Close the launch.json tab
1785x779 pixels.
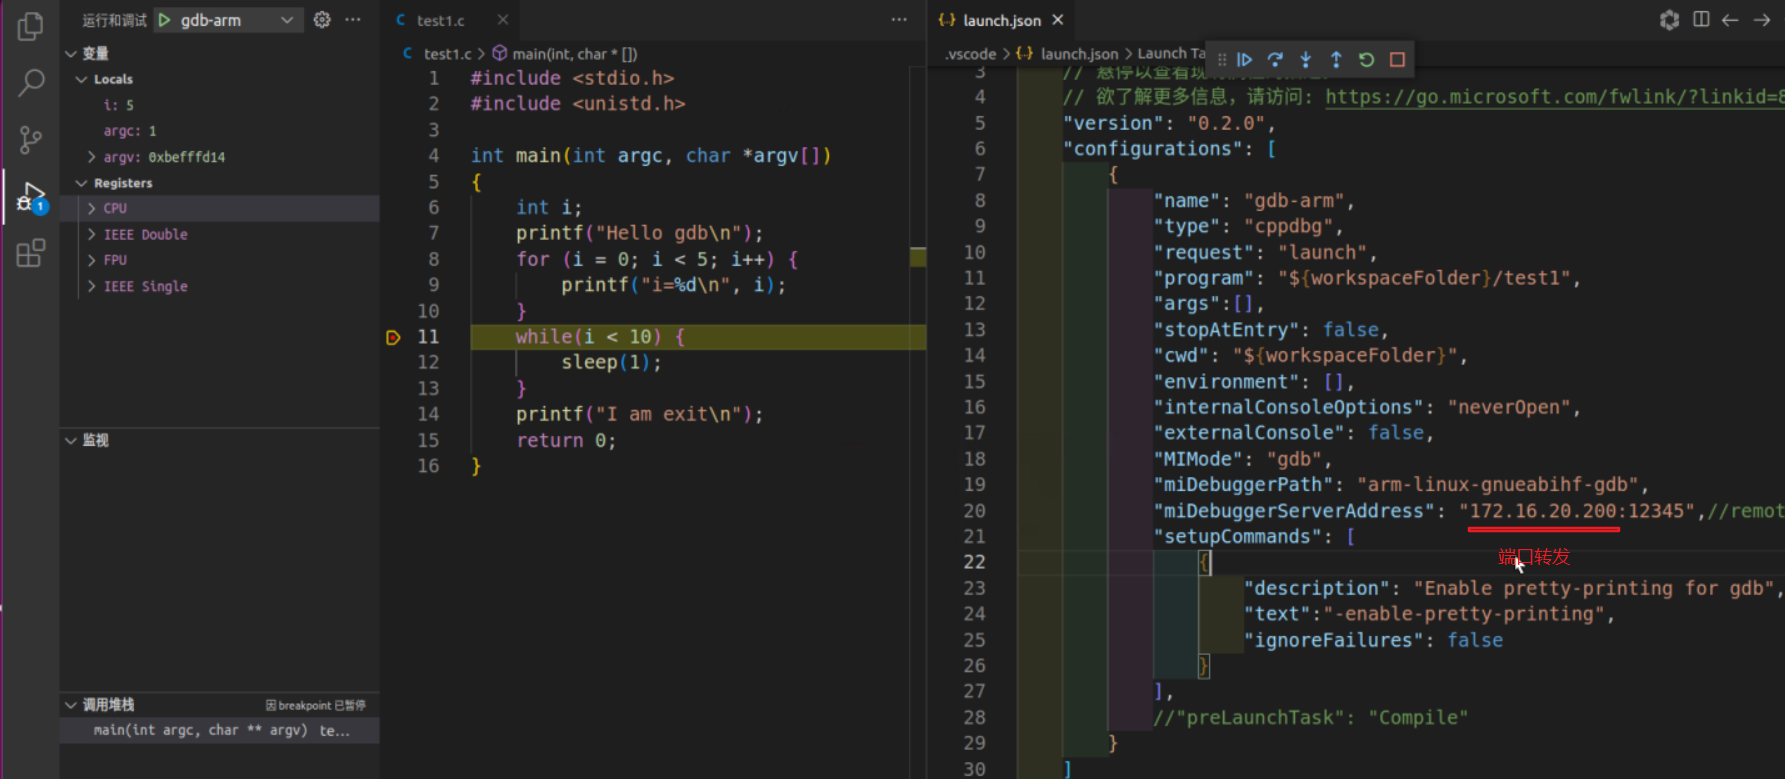1058,20
